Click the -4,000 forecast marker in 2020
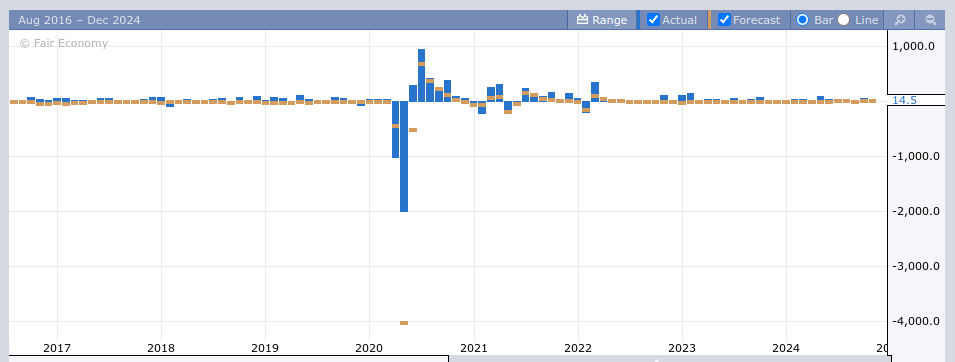The image size is (955, 362). tap(404, 323)
